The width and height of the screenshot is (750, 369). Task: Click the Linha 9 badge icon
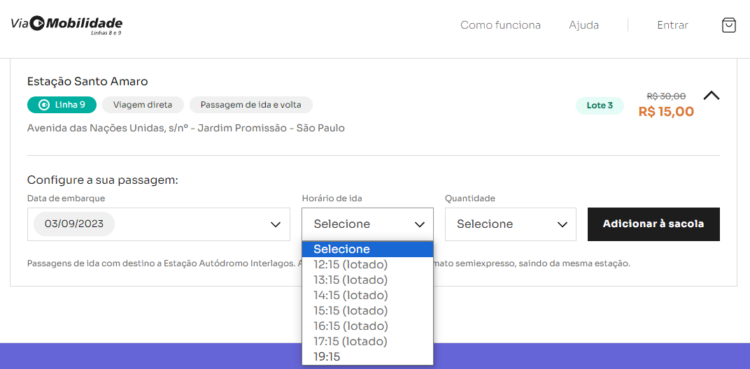[x=44, y=105]
